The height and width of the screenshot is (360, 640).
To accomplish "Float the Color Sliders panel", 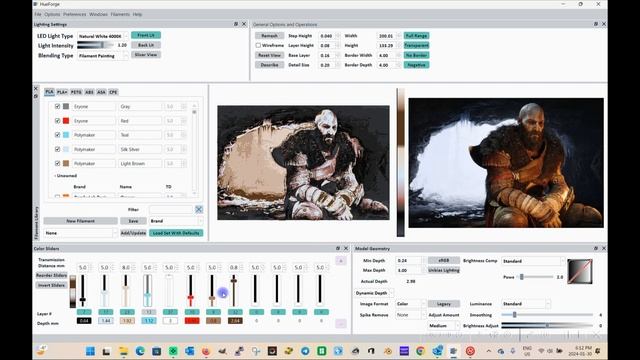I will (338, 248).
